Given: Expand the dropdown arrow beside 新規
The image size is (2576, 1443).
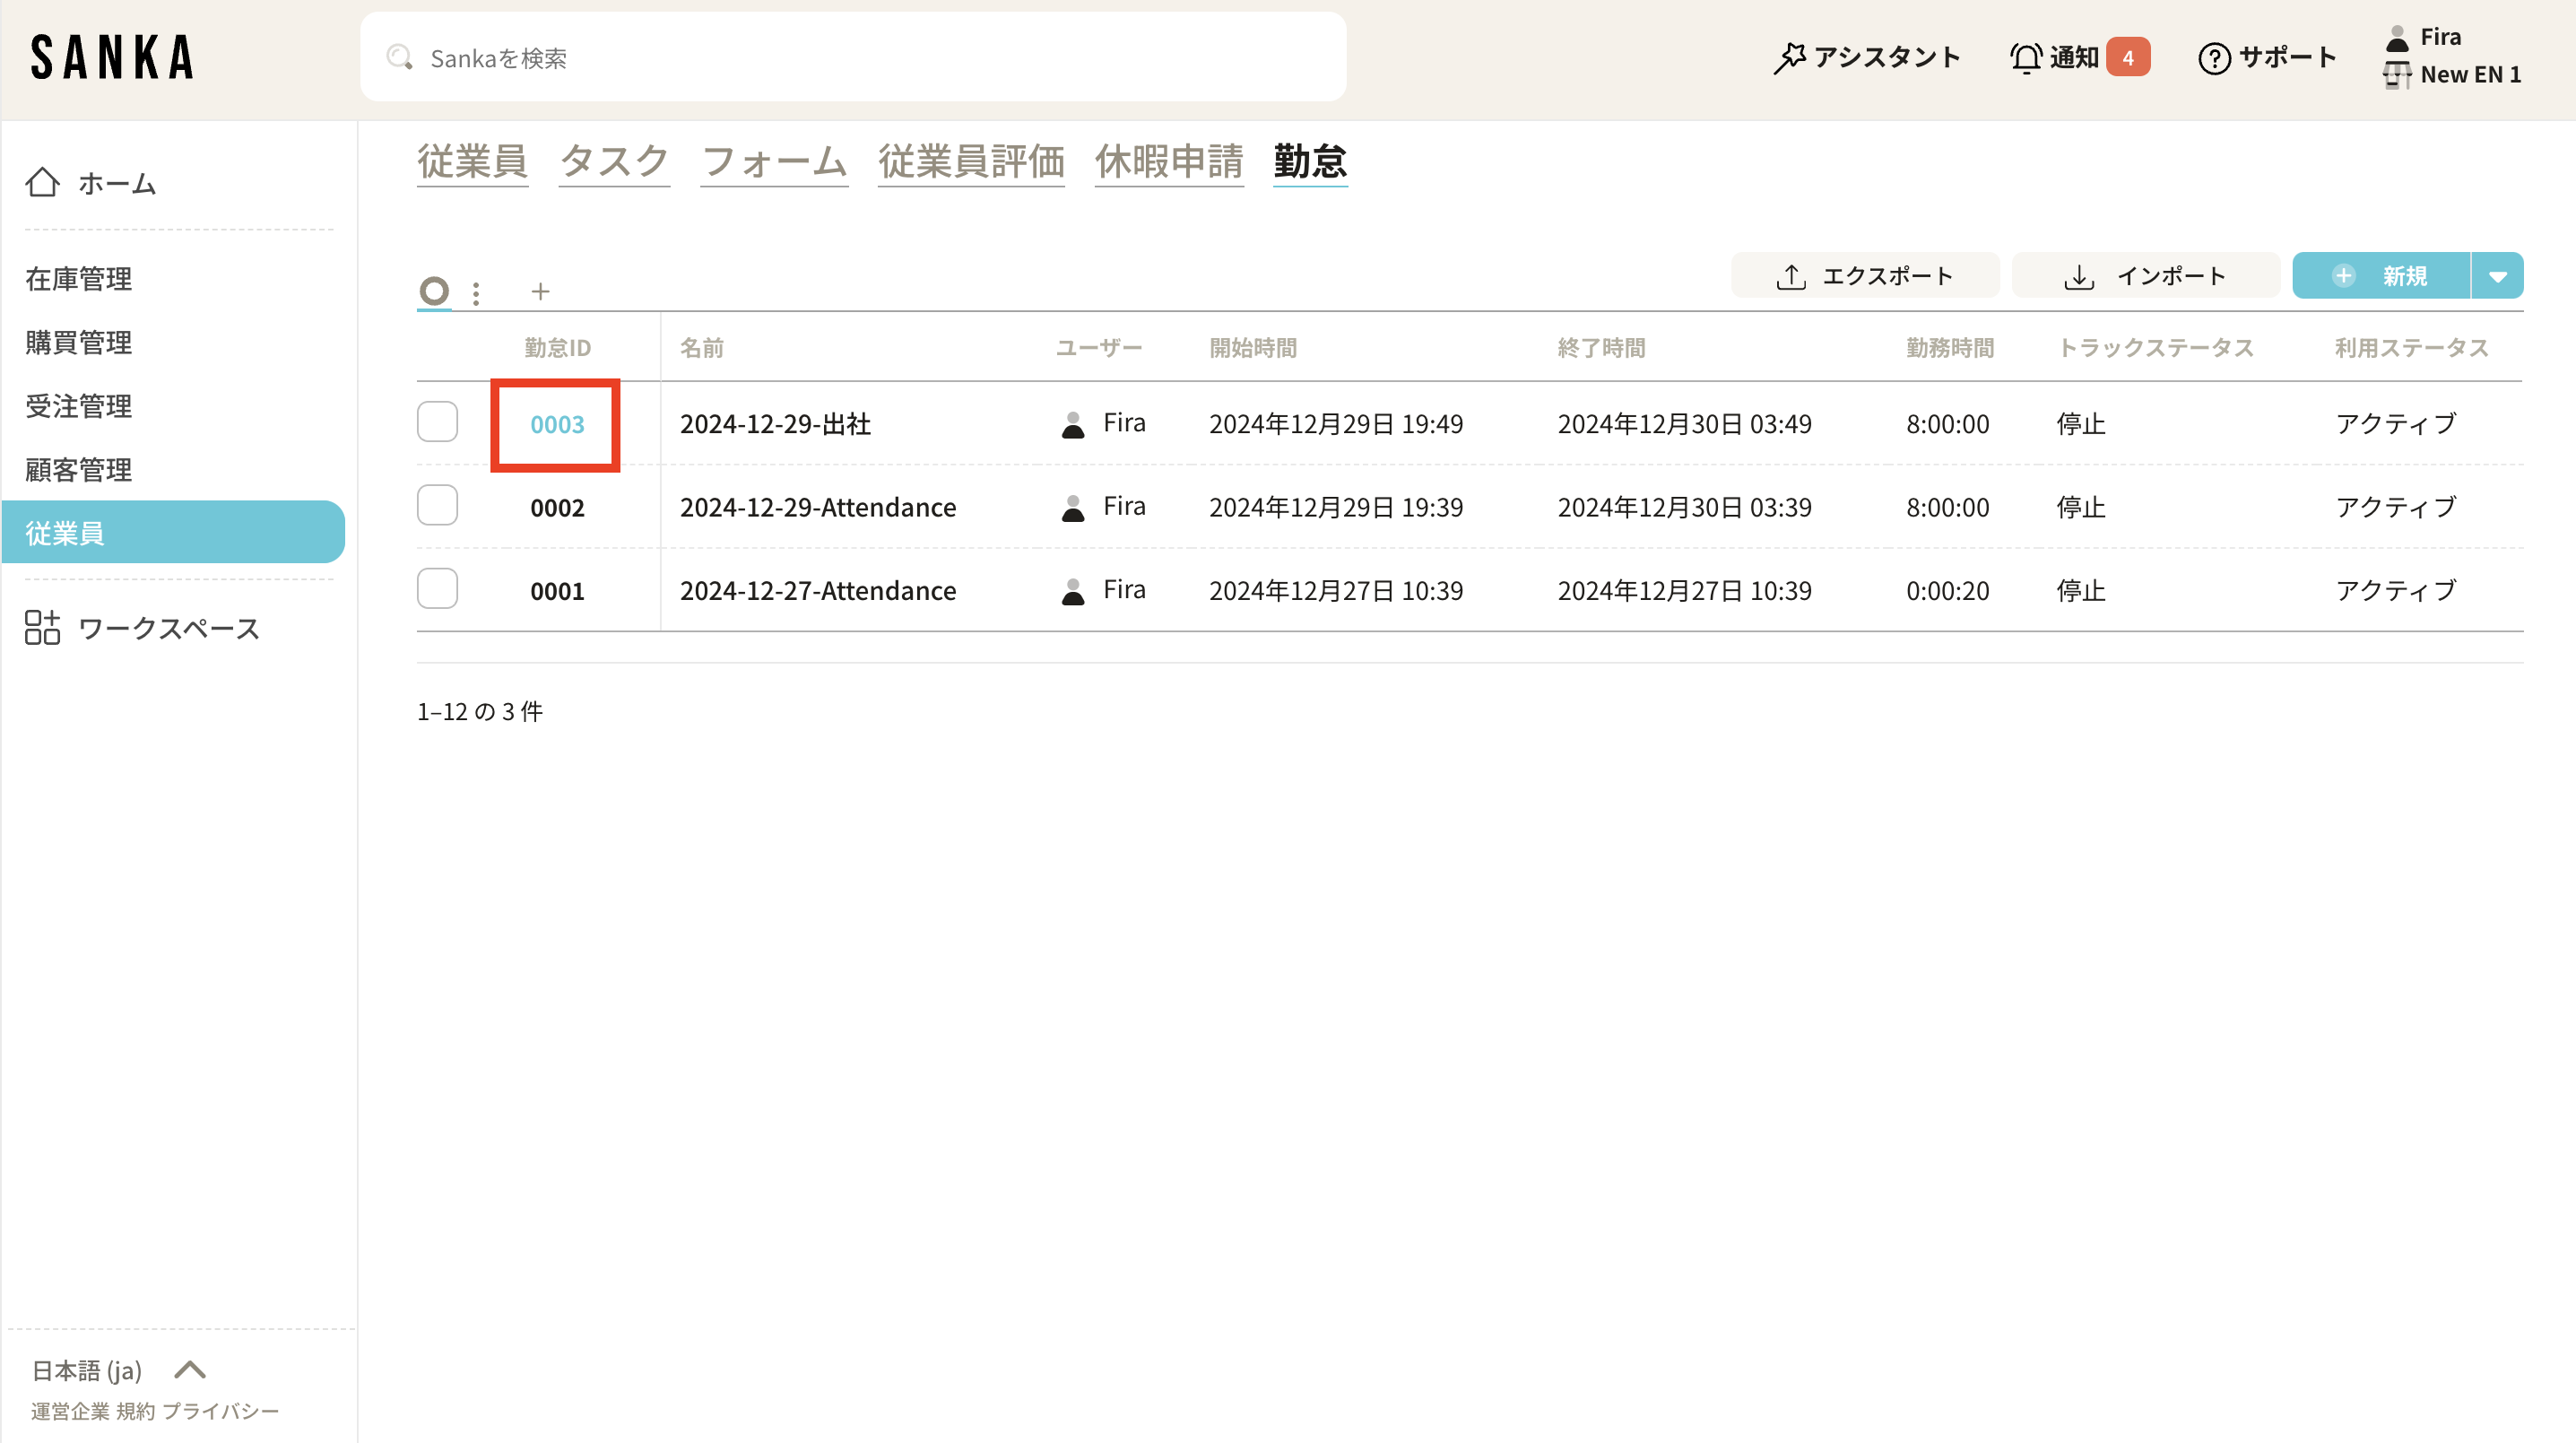Looking at the screenshot, I should [2497, 277].
